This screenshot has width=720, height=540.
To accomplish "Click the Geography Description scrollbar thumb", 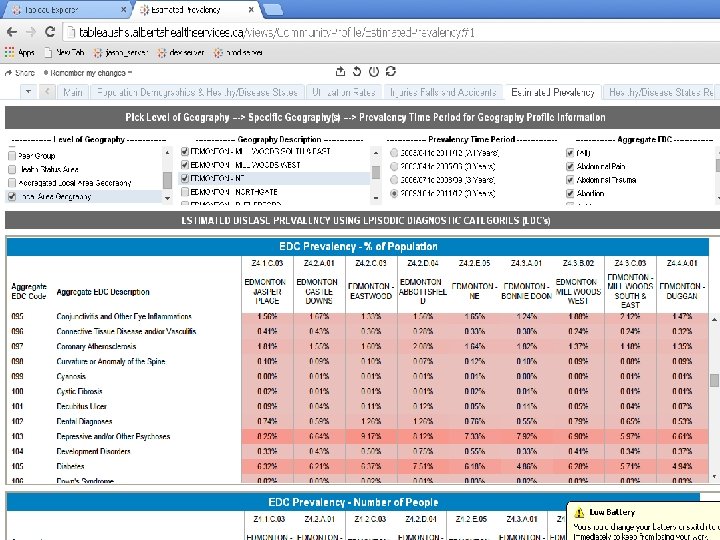I will tap(376, 172).
